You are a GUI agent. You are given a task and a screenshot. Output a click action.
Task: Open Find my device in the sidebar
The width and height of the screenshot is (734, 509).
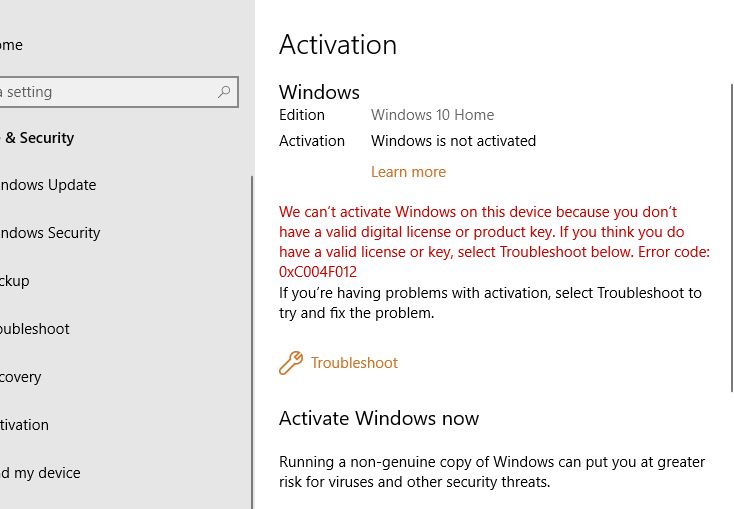pyautogui.click(x=40, y=473)
